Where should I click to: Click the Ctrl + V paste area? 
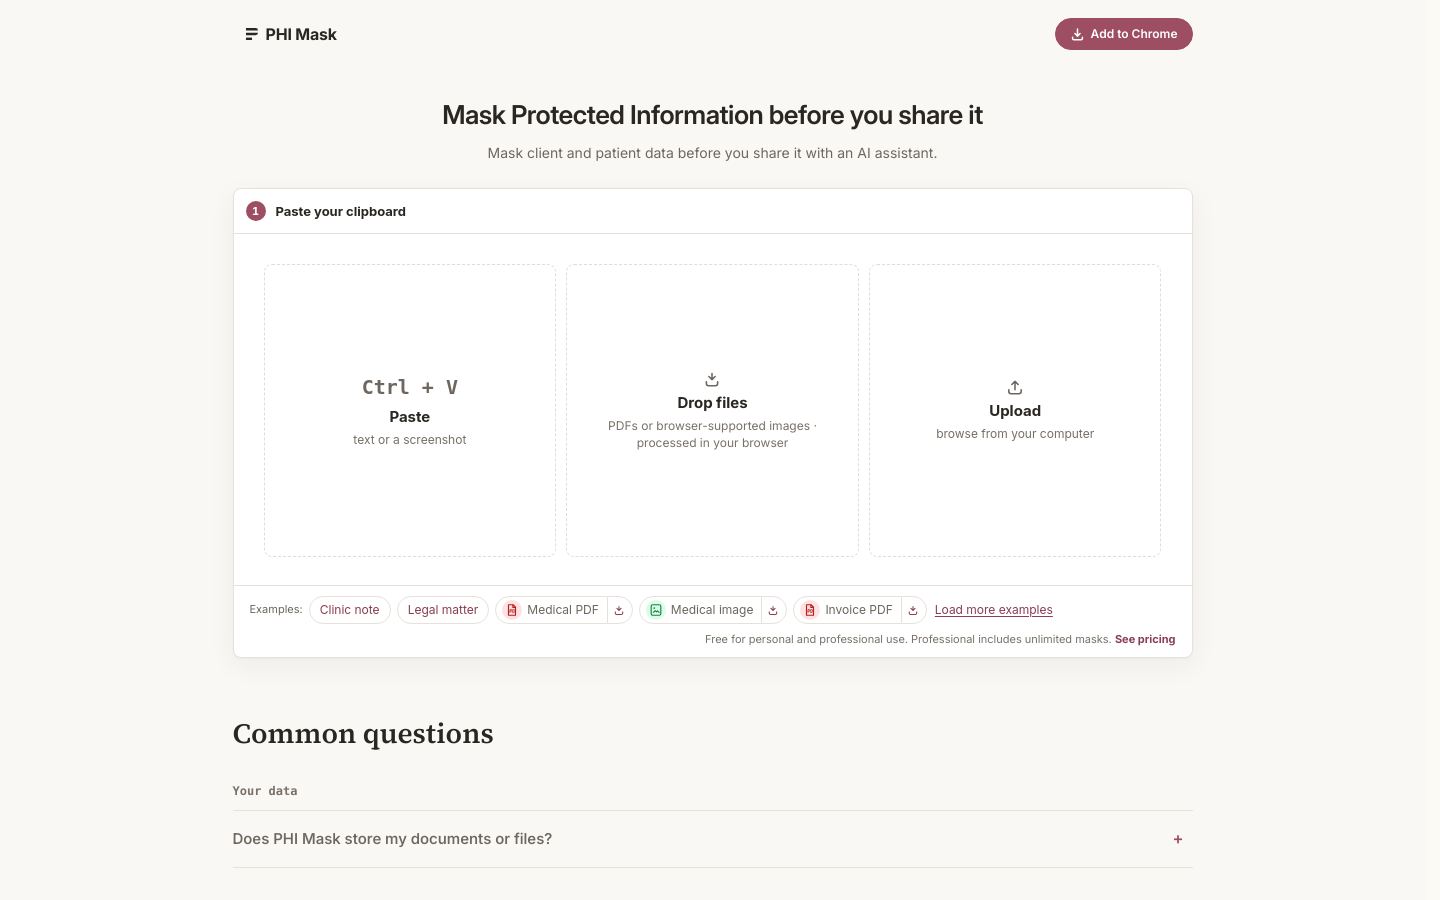tap(410, 410)
